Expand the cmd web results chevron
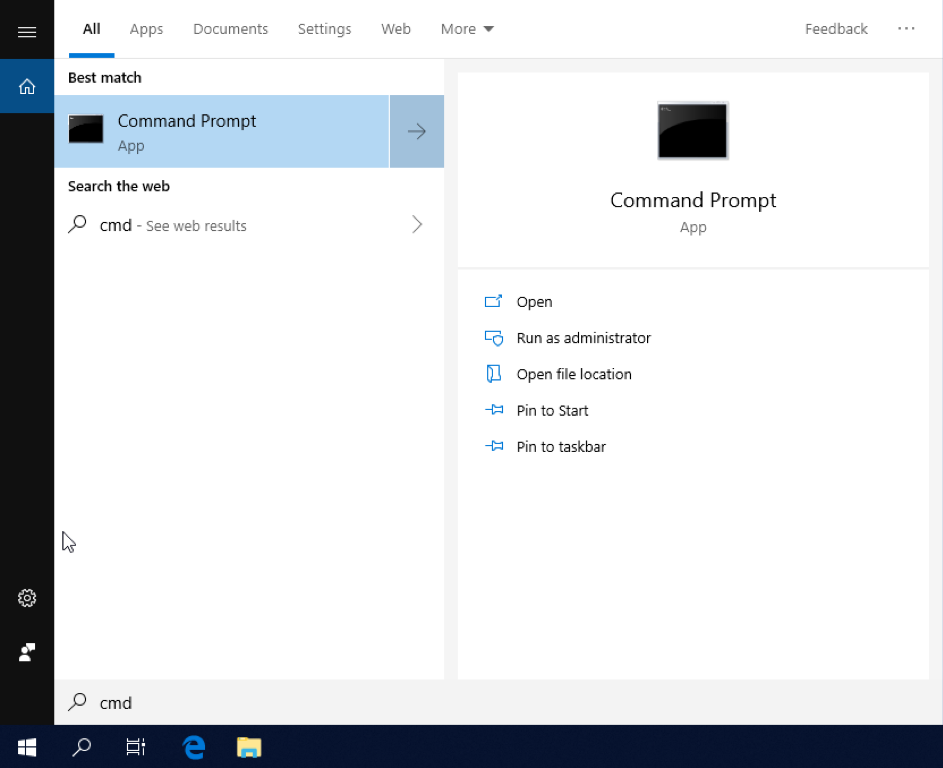943x768 pixels. click(x=417, y=225)
